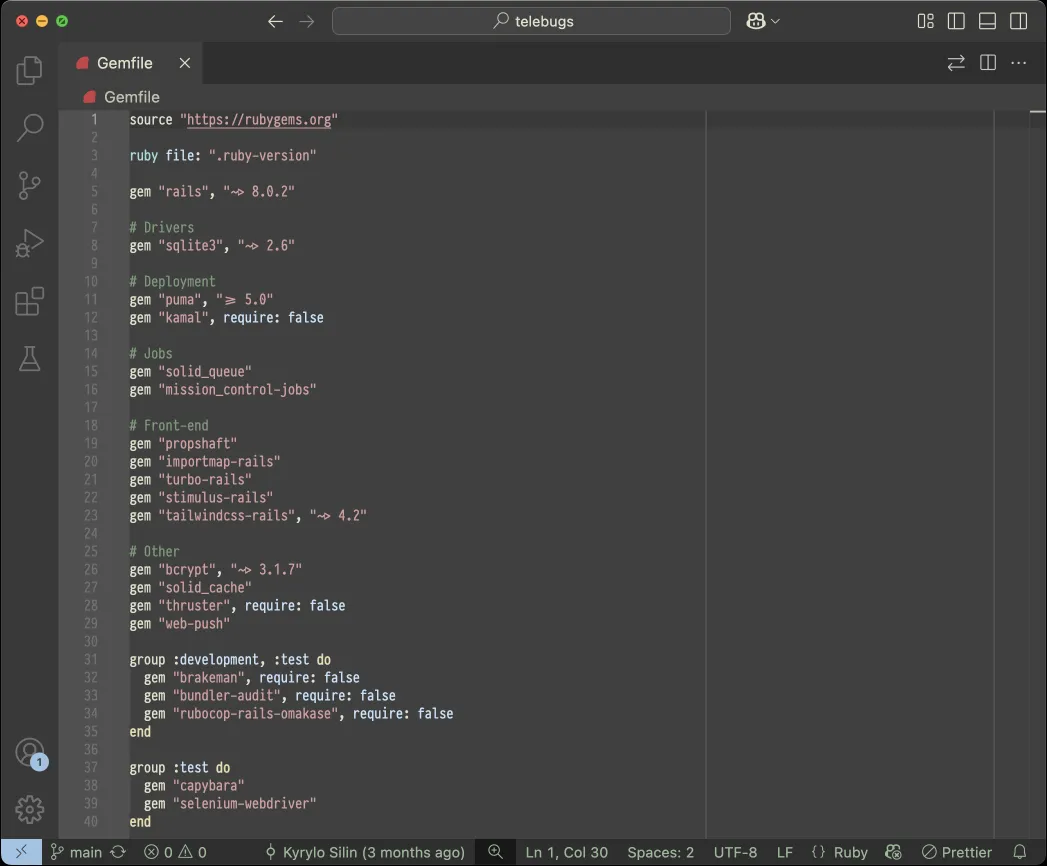Open Copilot status icon in status bar
Image resolution: width=1047 pixels, height=866 pixels.
(893, 852)
